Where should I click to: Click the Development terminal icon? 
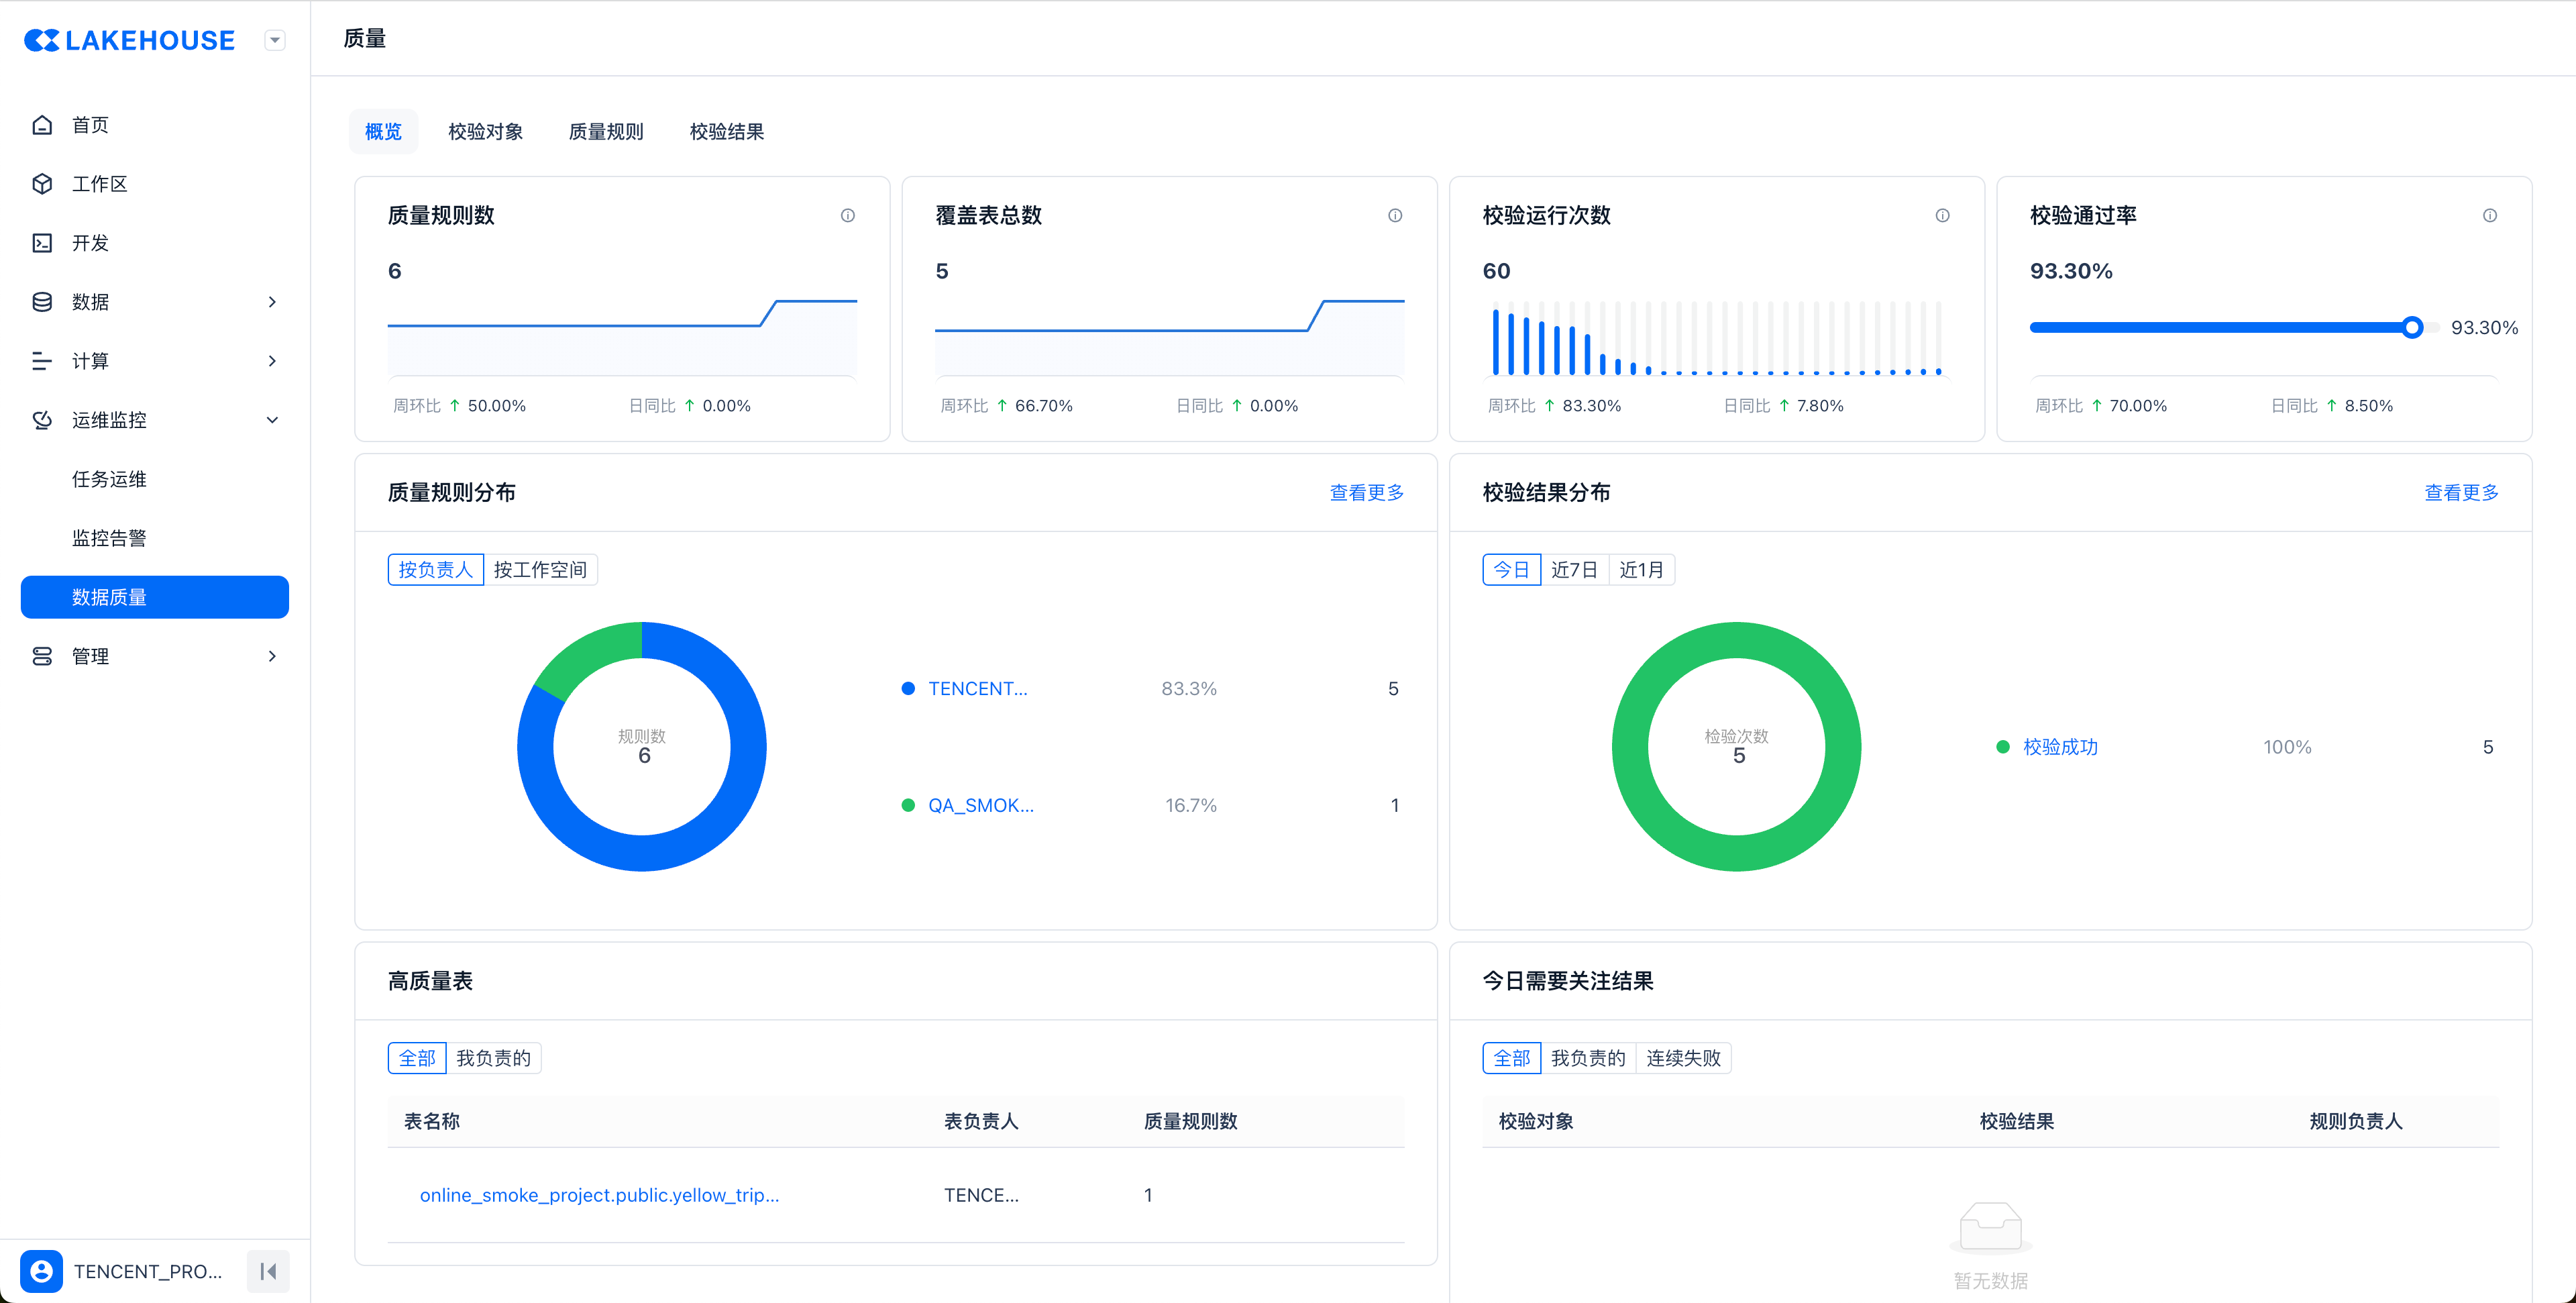[x=42, y=243]
